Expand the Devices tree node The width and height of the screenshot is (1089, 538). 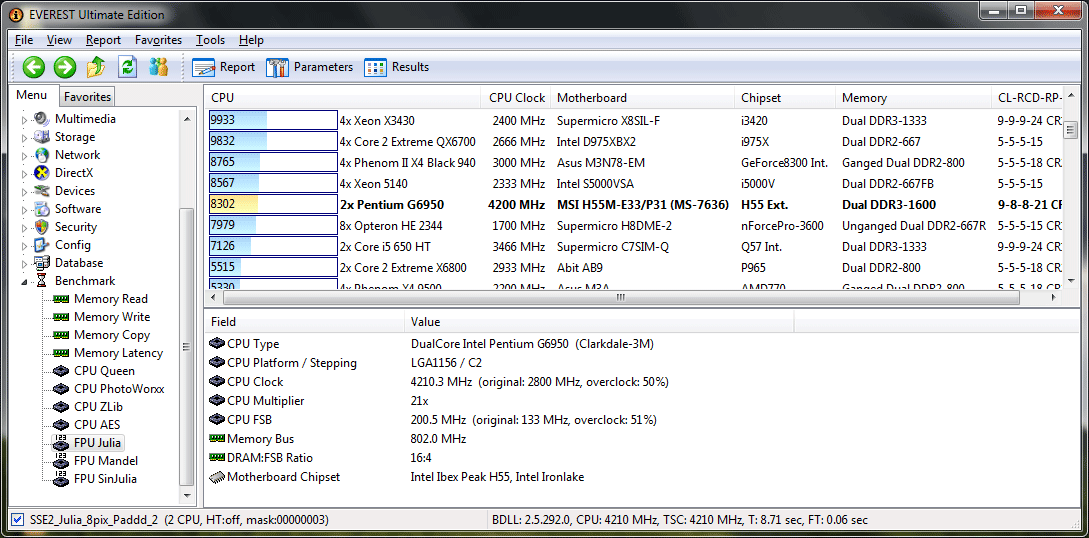tap(25, 192)
